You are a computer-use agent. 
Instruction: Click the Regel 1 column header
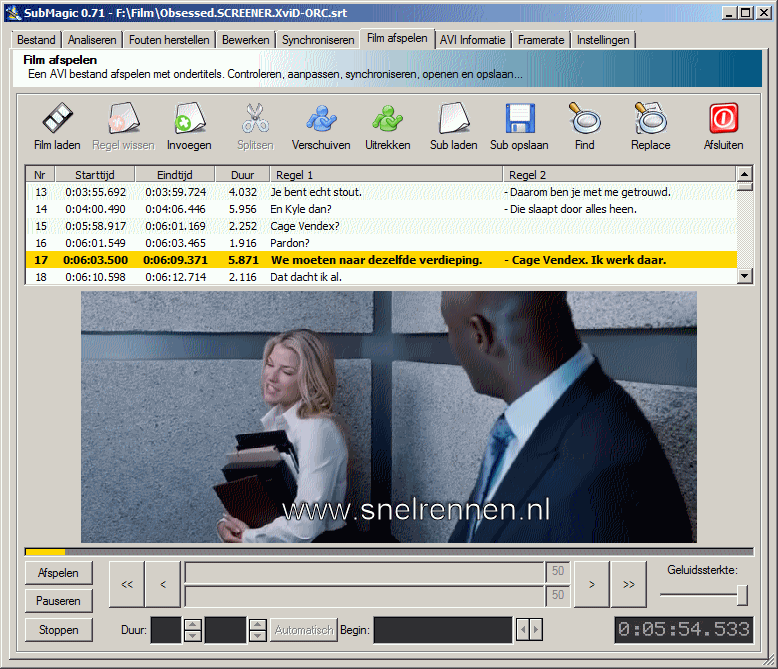point(386,175)
